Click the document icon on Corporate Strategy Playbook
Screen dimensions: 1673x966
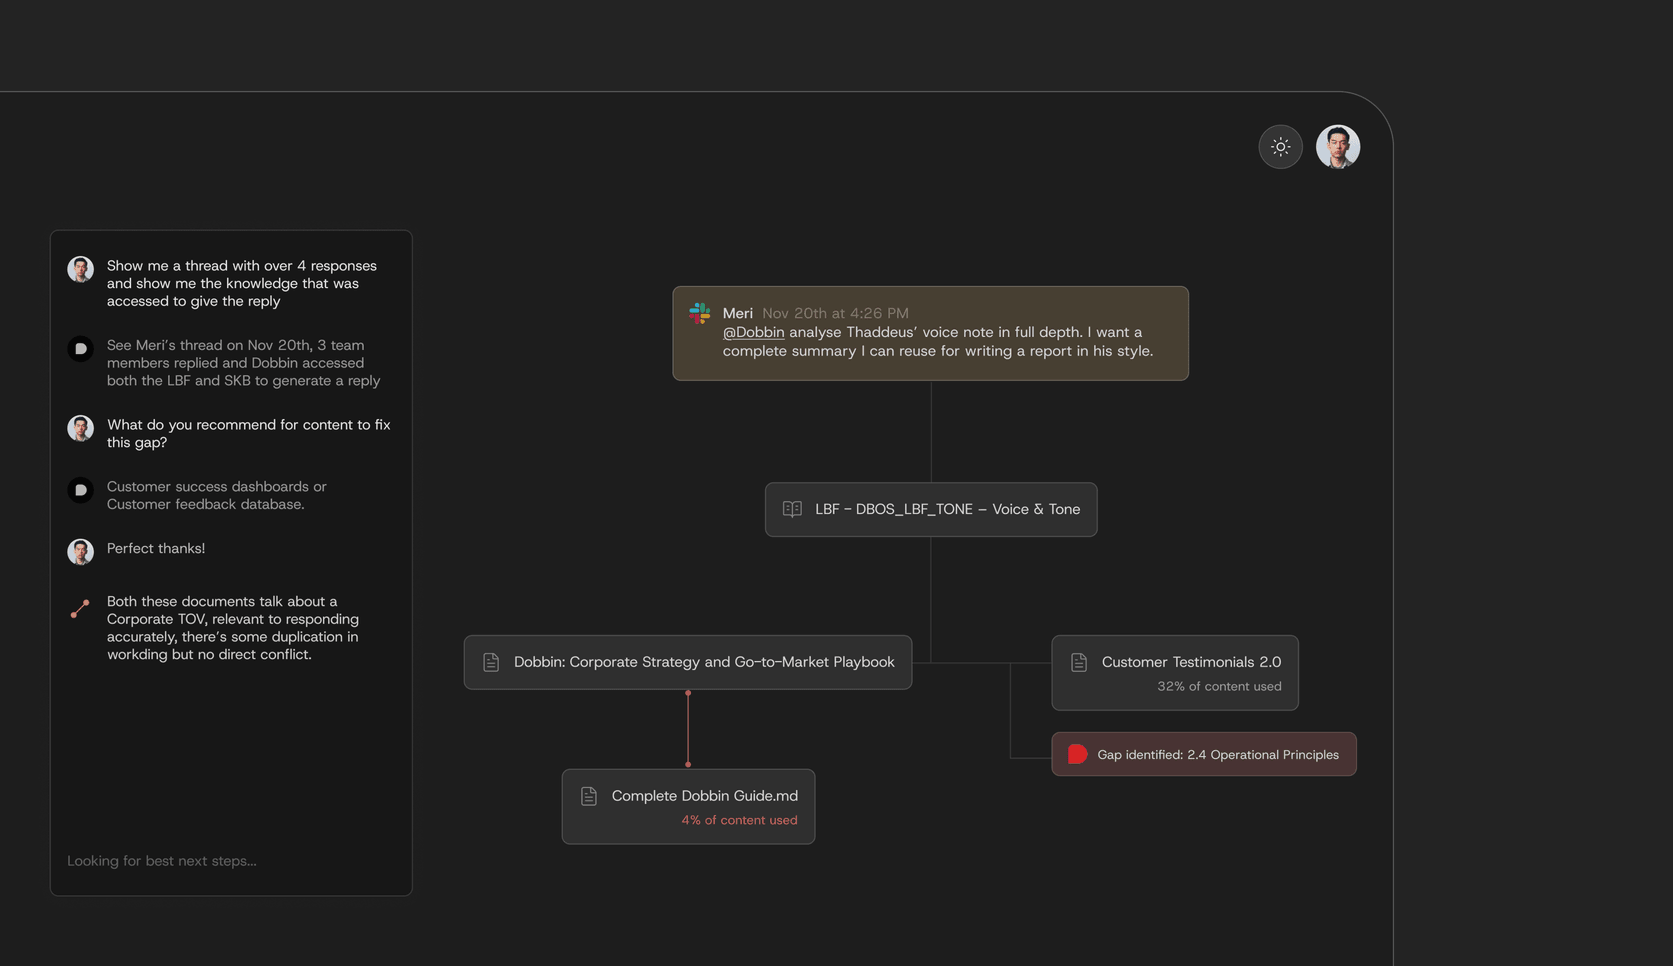[x=491, y=662]
